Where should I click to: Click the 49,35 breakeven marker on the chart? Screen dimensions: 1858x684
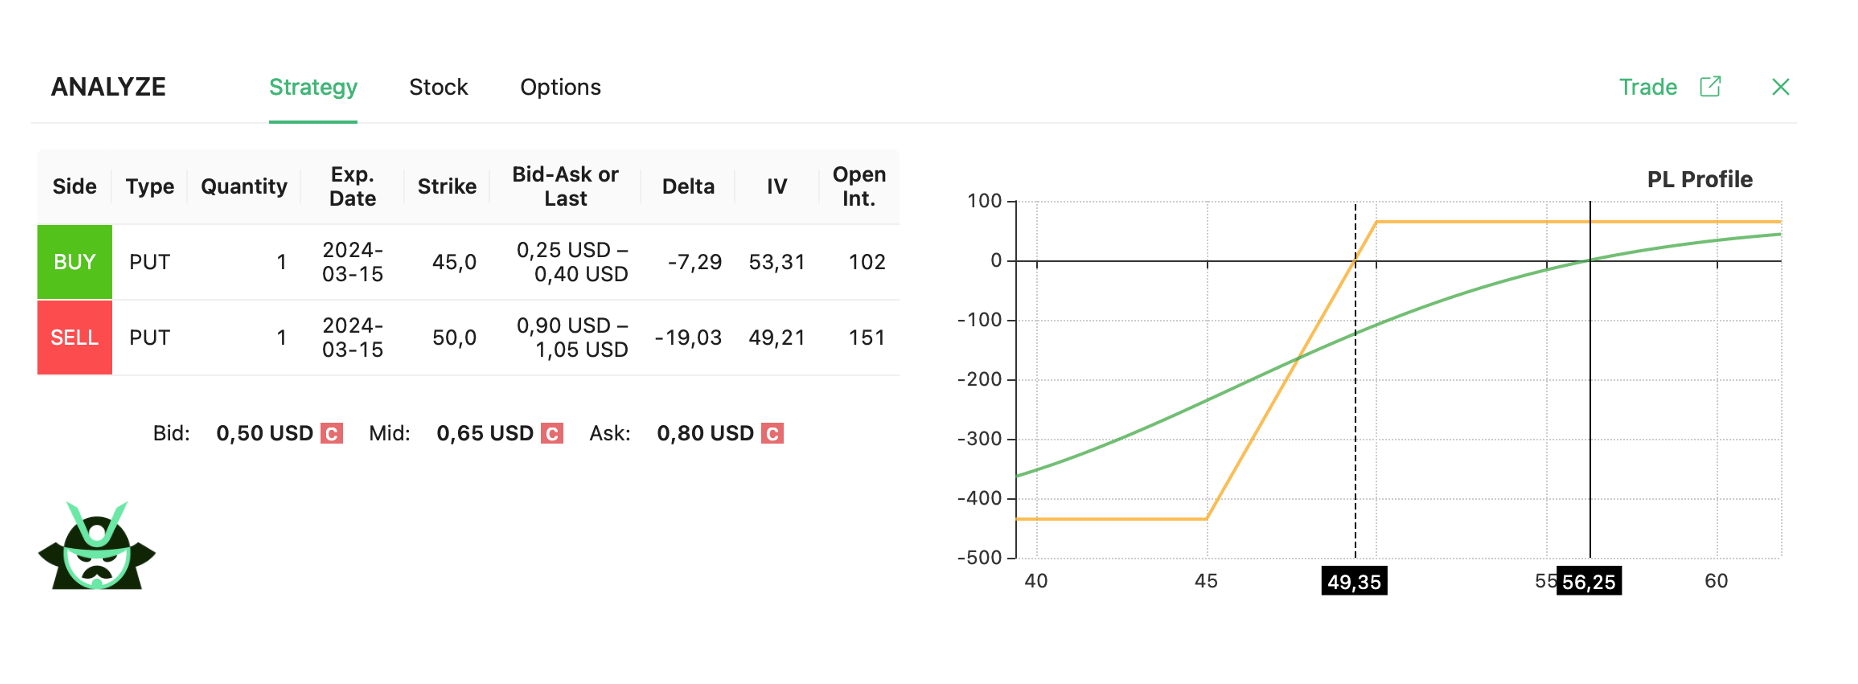pos(1355,581)
